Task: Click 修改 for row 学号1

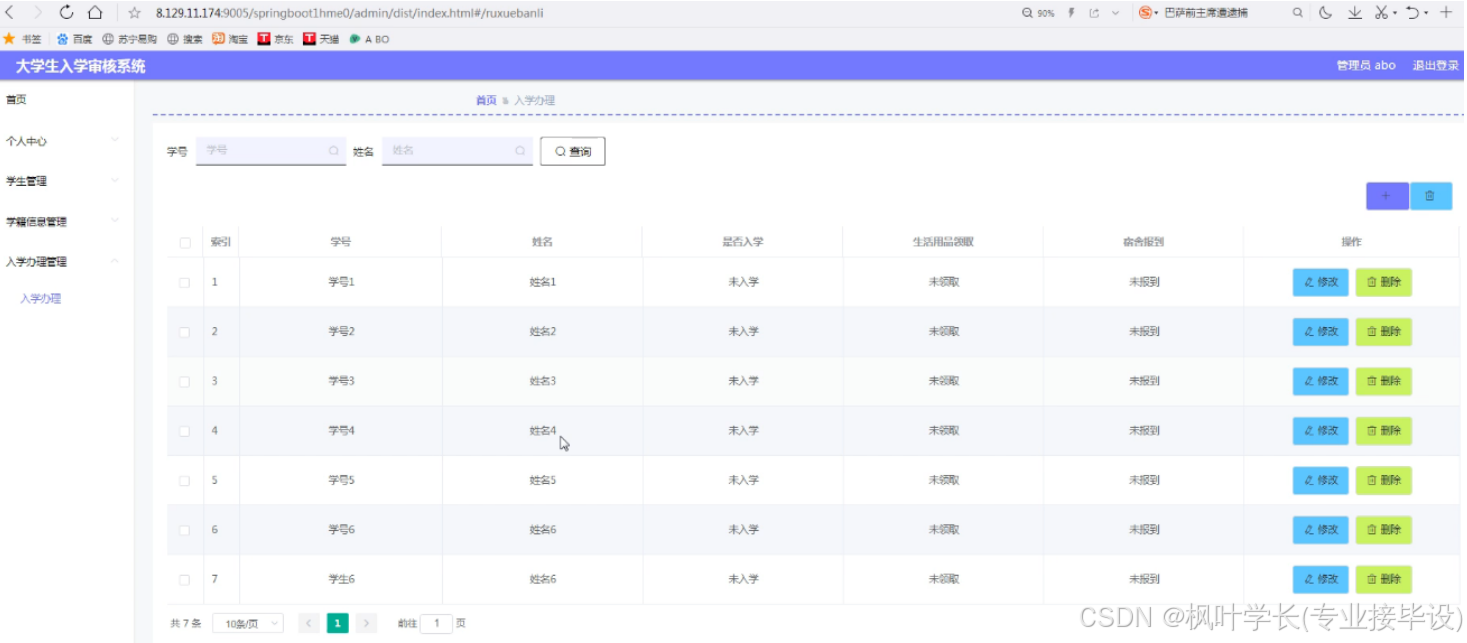Action: [x=1321, y=282]
